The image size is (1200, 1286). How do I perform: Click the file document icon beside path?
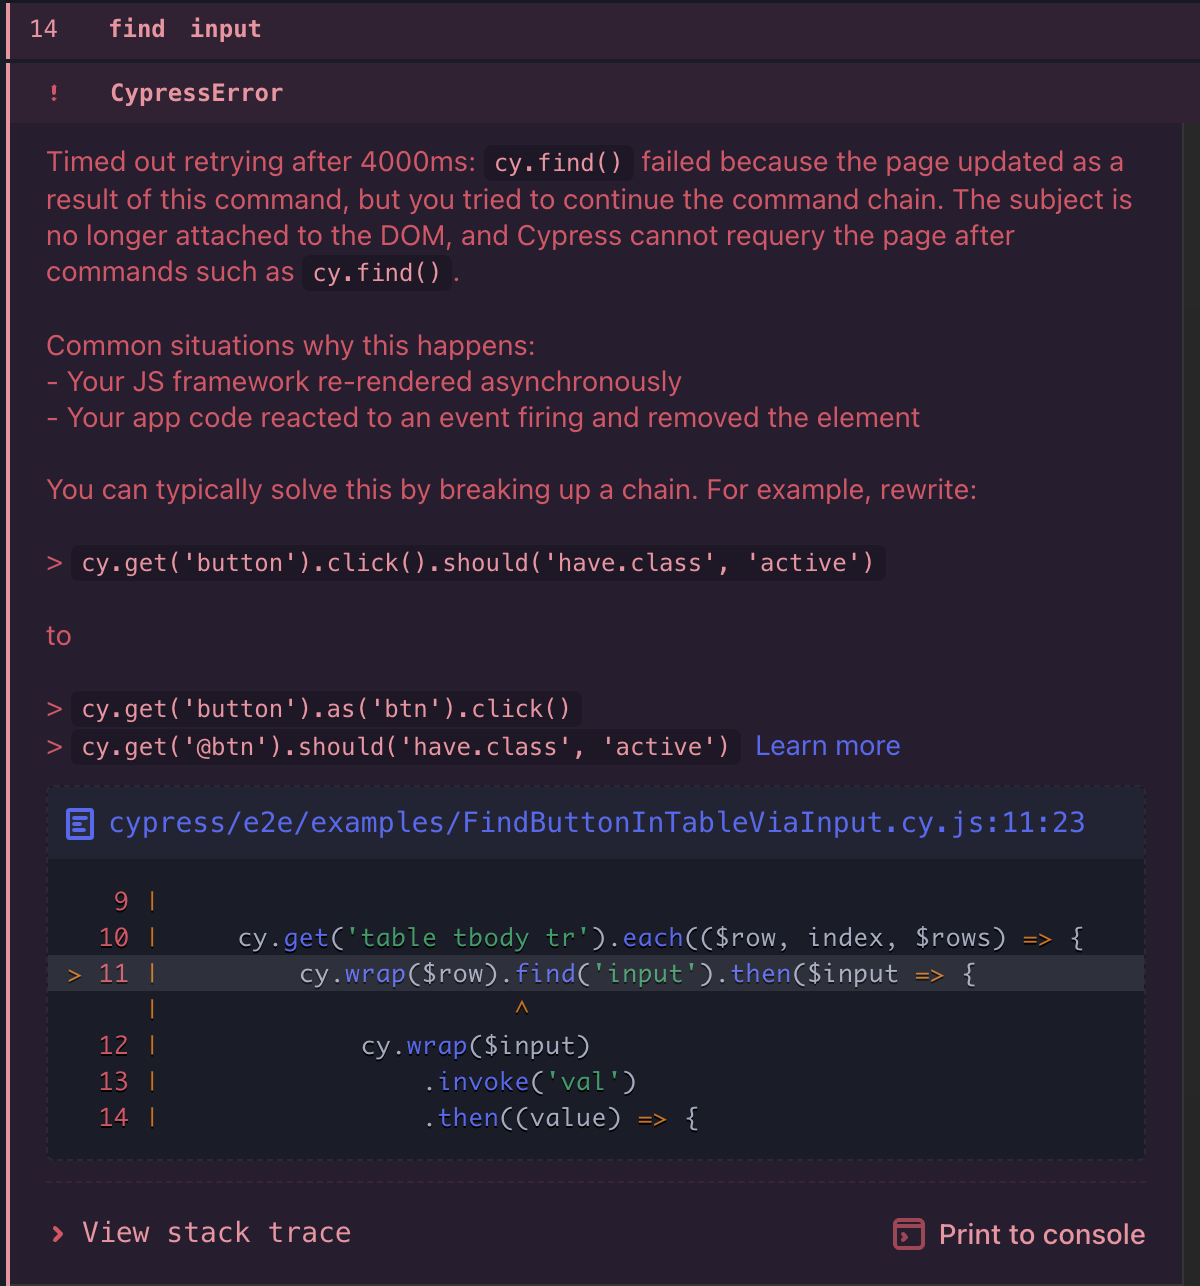(x=80, y=824)
